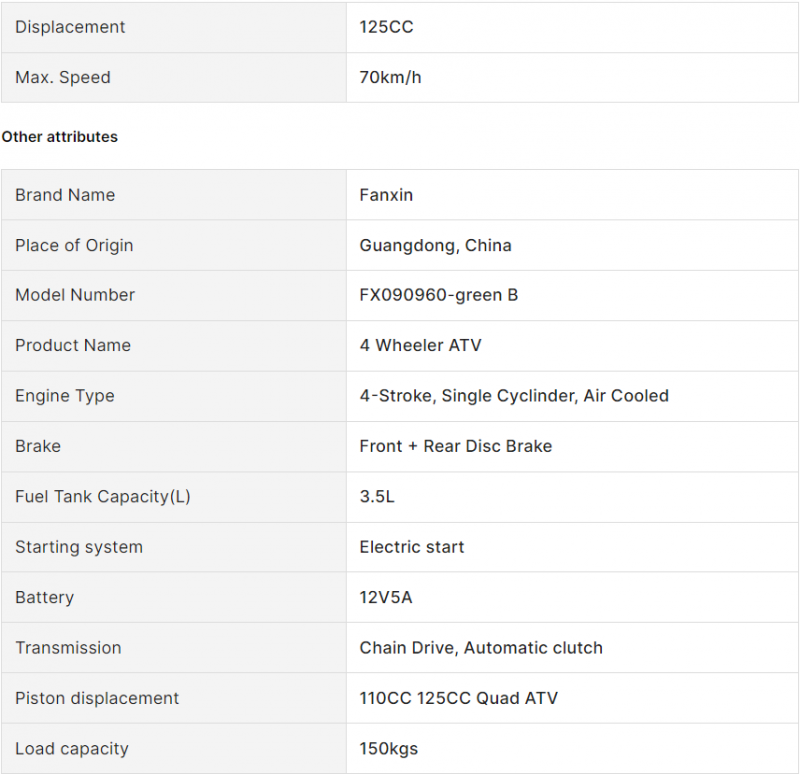This screenshot has height=774, width=800.
Task: Click the Fuel Tank Capacity(L) label
Action: click(102, 497)
